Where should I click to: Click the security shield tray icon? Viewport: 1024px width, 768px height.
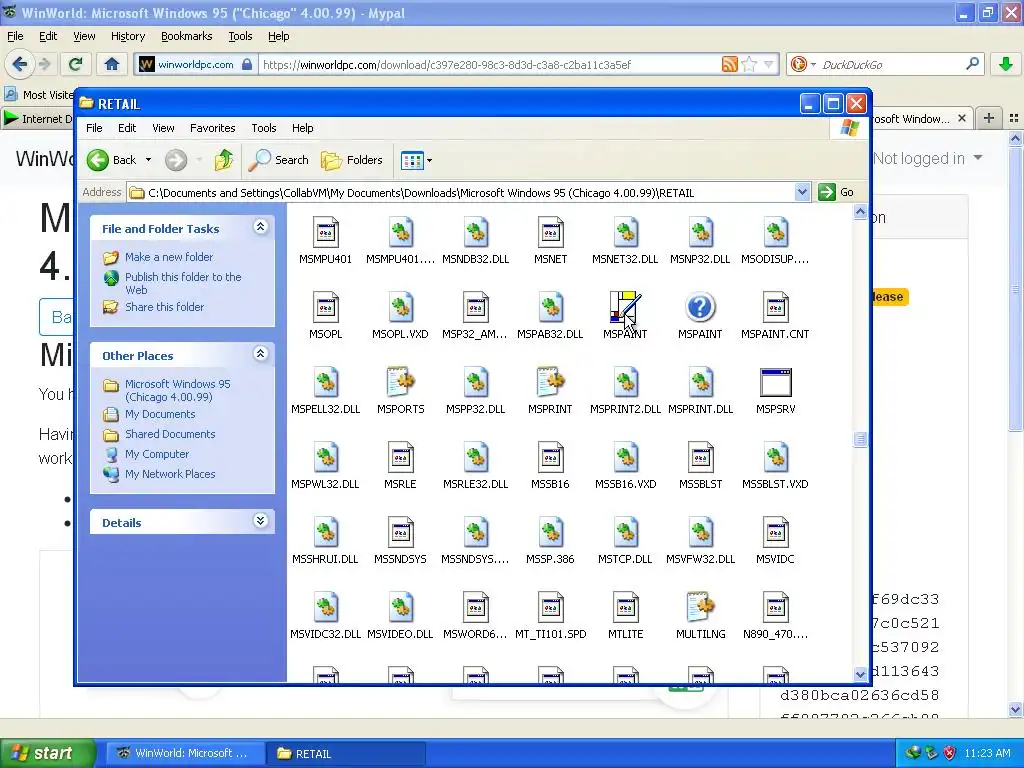(949, 753)
